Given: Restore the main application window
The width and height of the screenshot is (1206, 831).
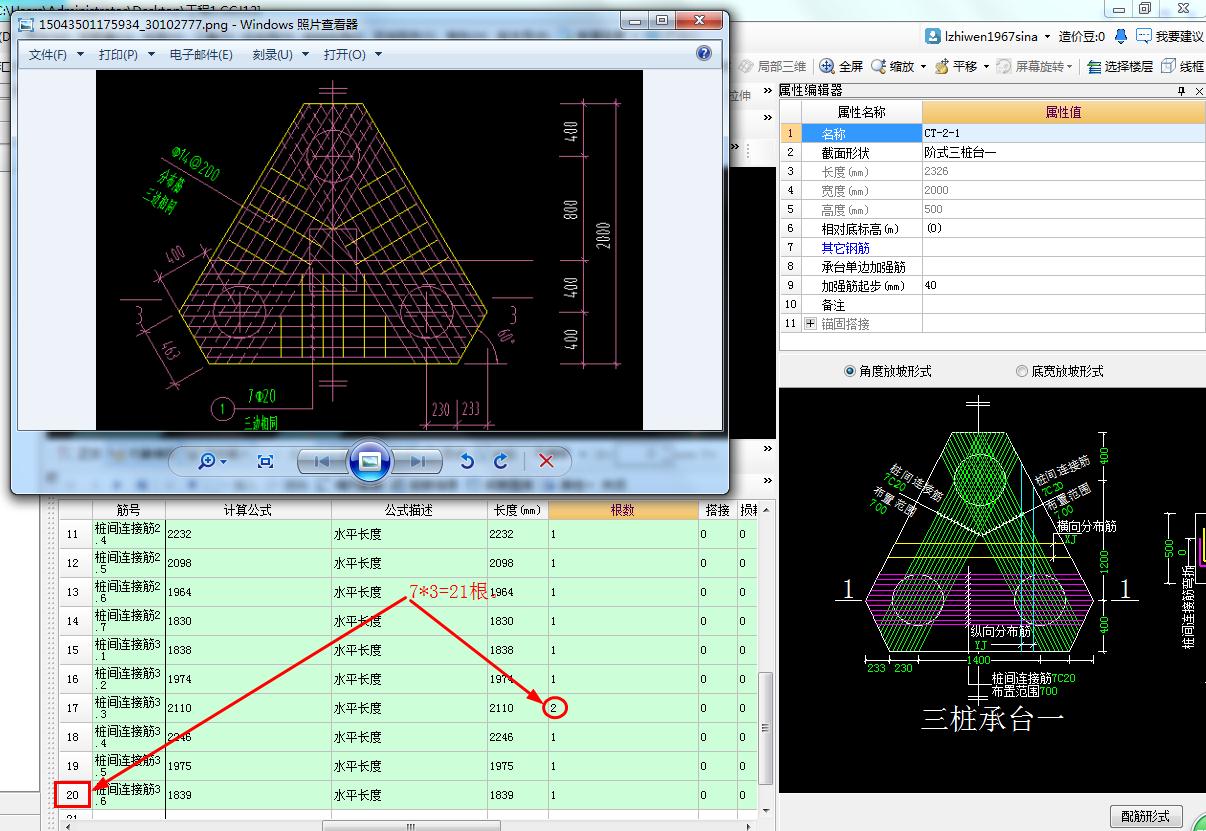Looking at the screenshot, I should point(1144,8).
